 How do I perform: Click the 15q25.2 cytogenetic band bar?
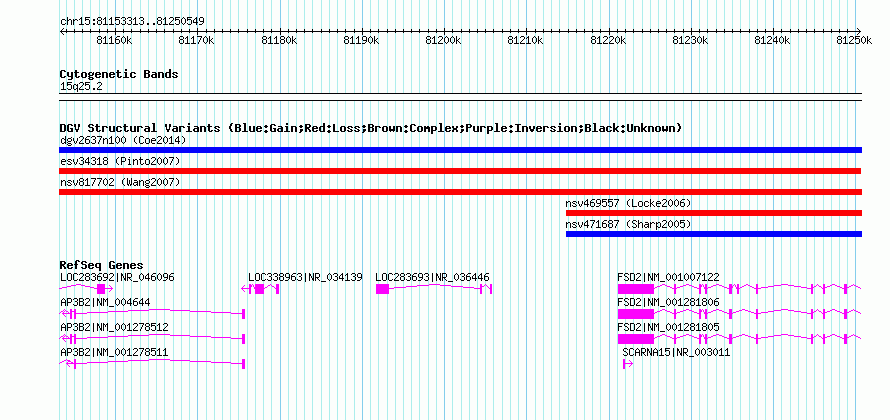pyautogui.click(x=460, y=97)
